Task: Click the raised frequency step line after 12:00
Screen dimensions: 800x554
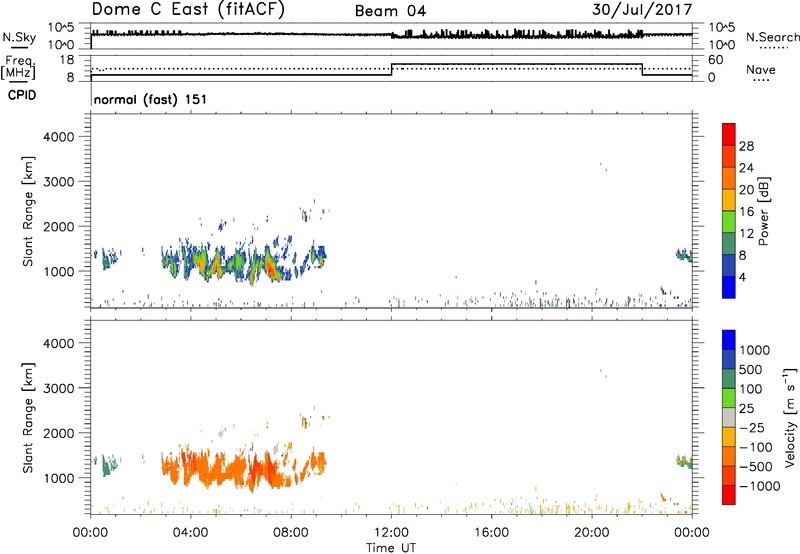Action: click(x=517, y=64)
